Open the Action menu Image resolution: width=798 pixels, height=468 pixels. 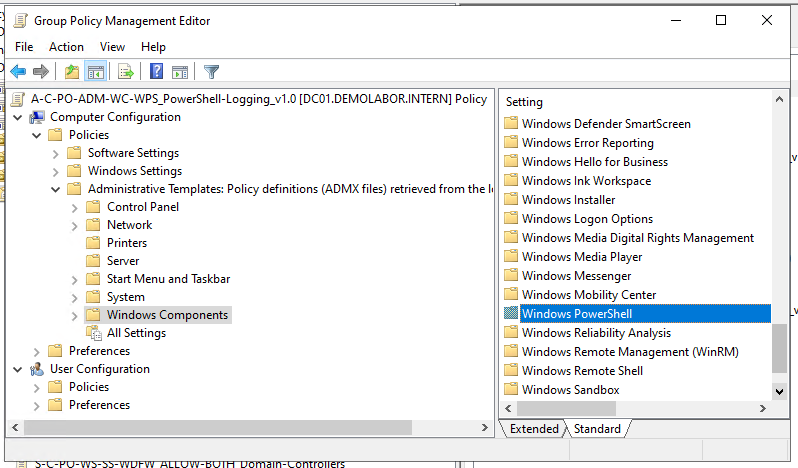coord(66,47)
